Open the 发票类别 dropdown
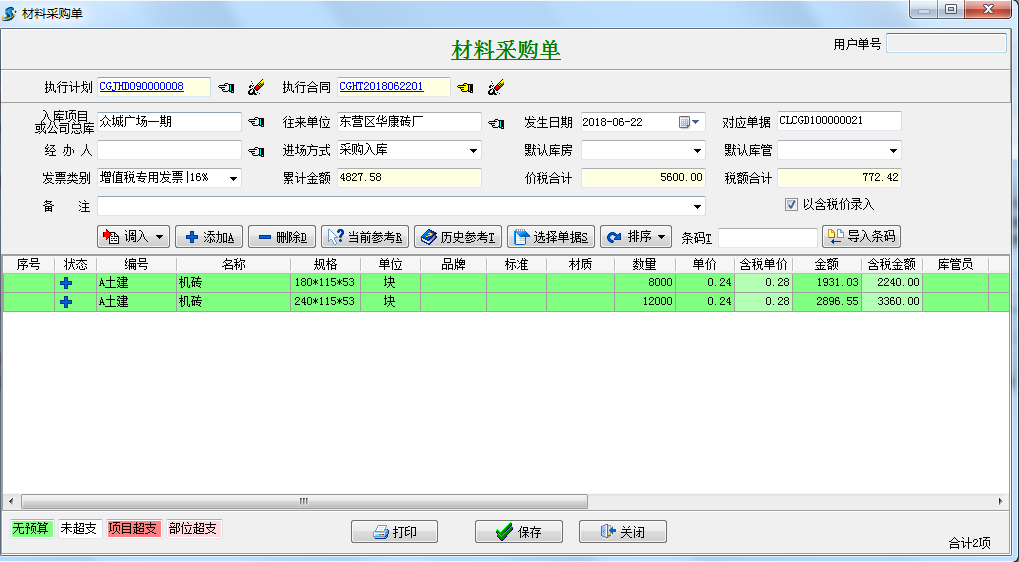 [x=233, y=178]
